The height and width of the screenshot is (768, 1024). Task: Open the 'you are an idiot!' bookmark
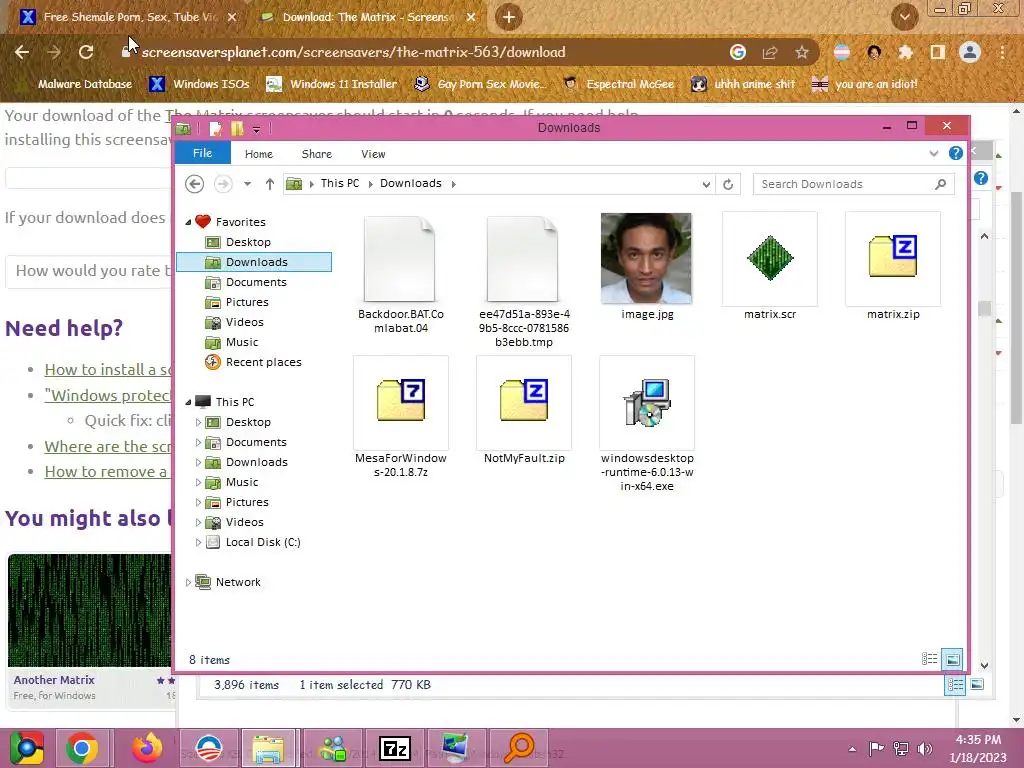pyautogui.click(x=865, y=84)
